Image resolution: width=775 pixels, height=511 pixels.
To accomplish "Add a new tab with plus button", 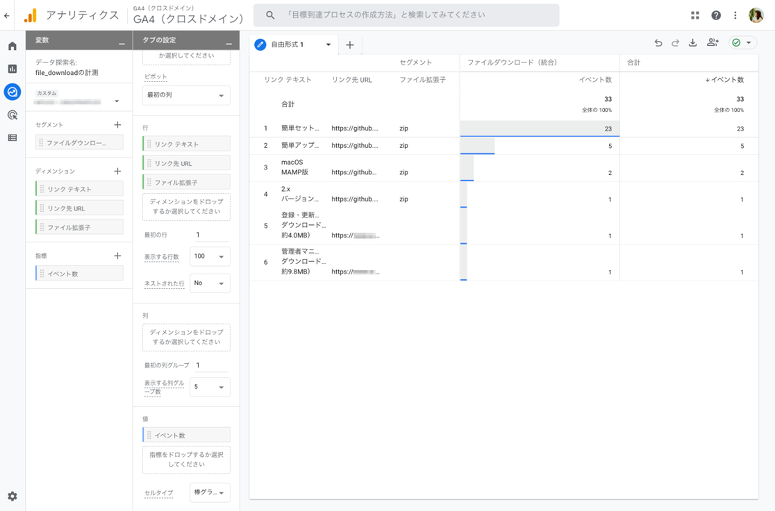I will point(350,45).
